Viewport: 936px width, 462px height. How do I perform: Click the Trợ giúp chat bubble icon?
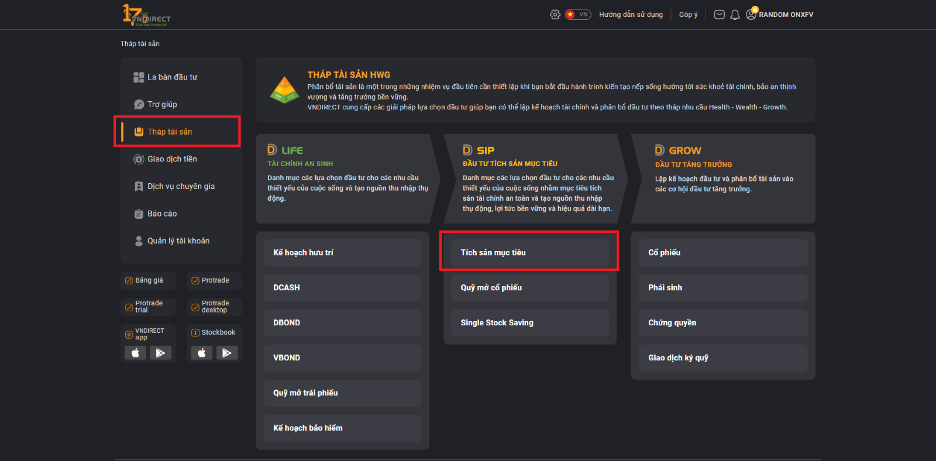tap(138, 104)
